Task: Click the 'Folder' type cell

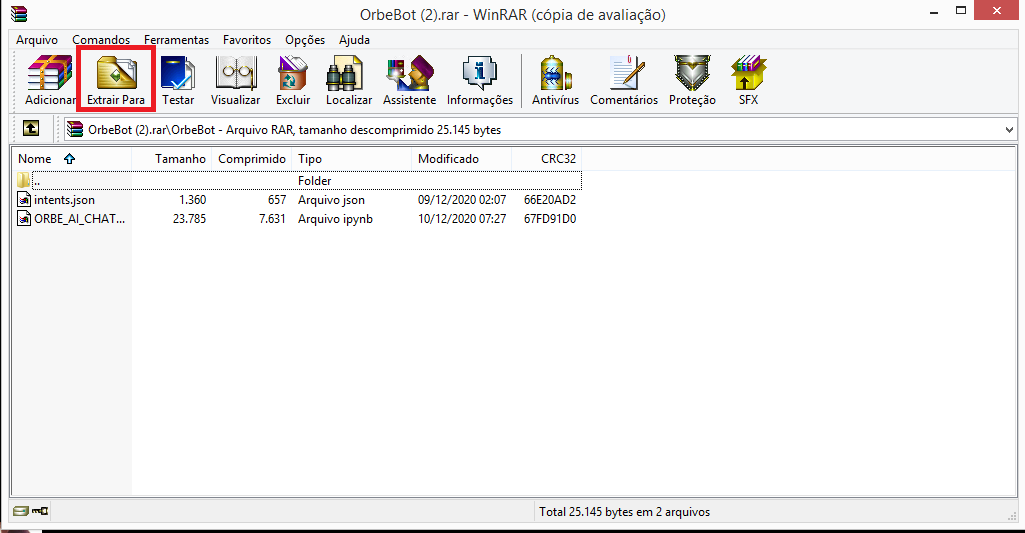Action: coord(314,181)
